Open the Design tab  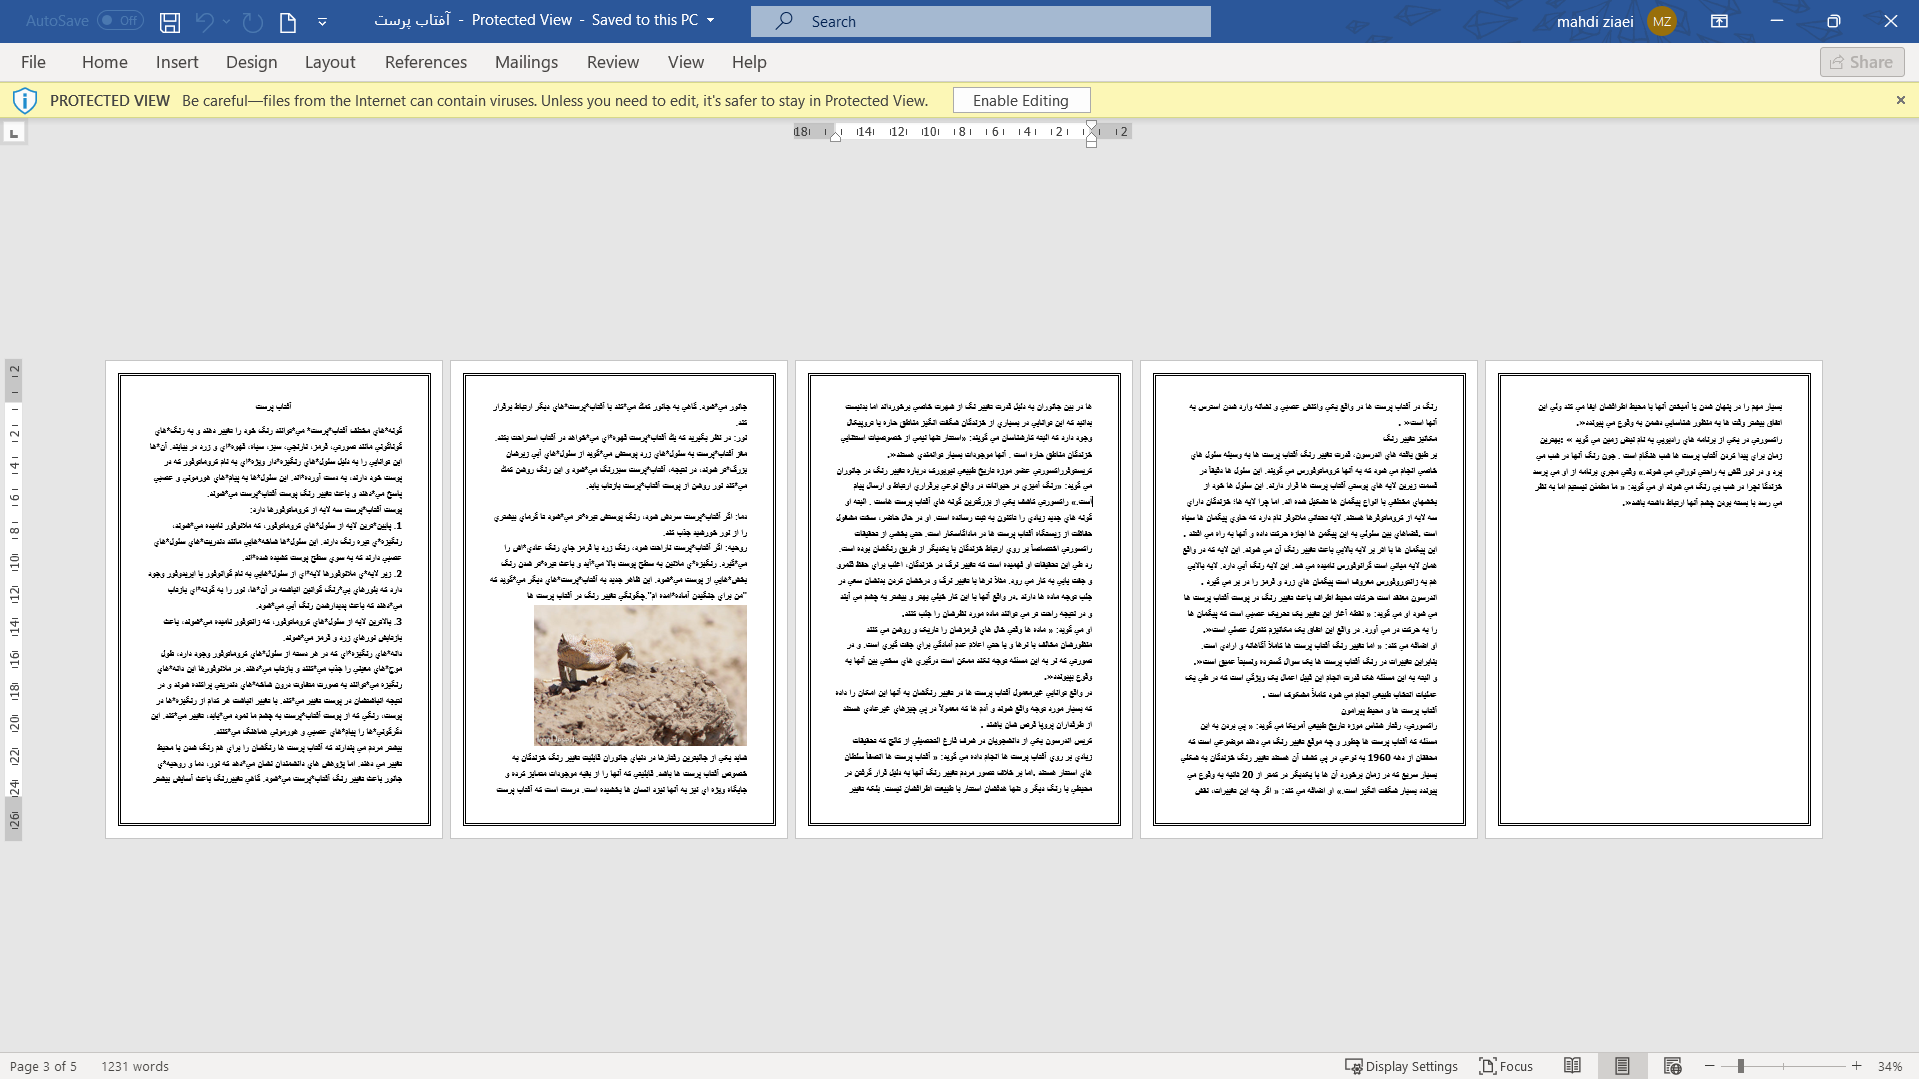click(x=252, y=62)
